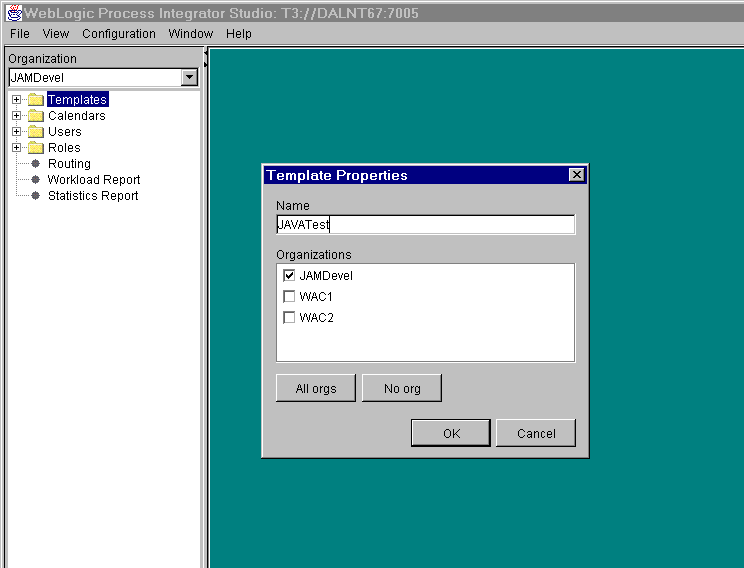The width and height of the screenshot is (744, 568).
Task: Click the JAMDevel organization combo box
Action: pos(103,77)
